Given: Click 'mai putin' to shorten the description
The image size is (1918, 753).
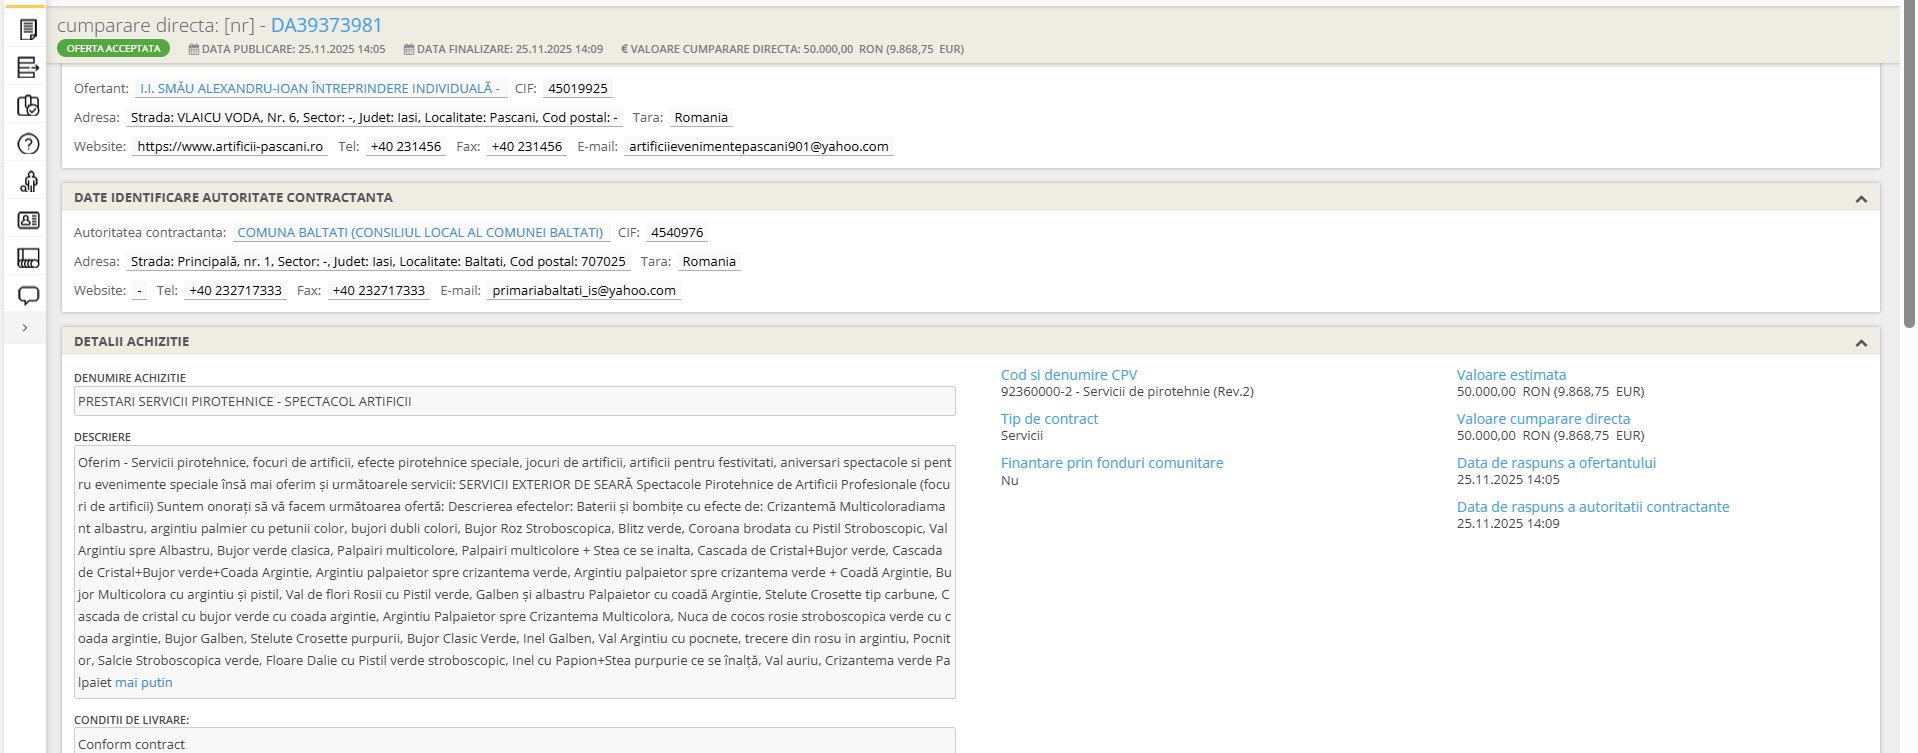Looking at the screenshot, I should click(x=144, y=683).
